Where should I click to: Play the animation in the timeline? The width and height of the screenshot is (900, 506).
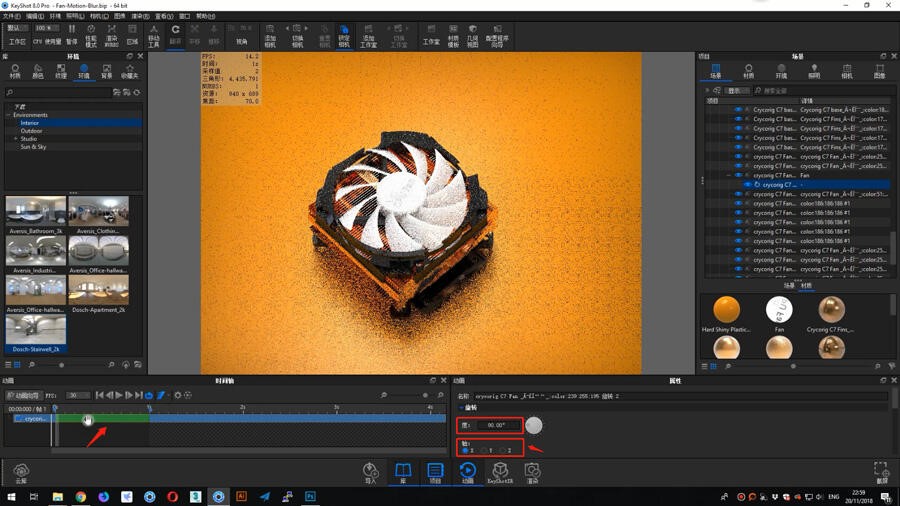119,395
